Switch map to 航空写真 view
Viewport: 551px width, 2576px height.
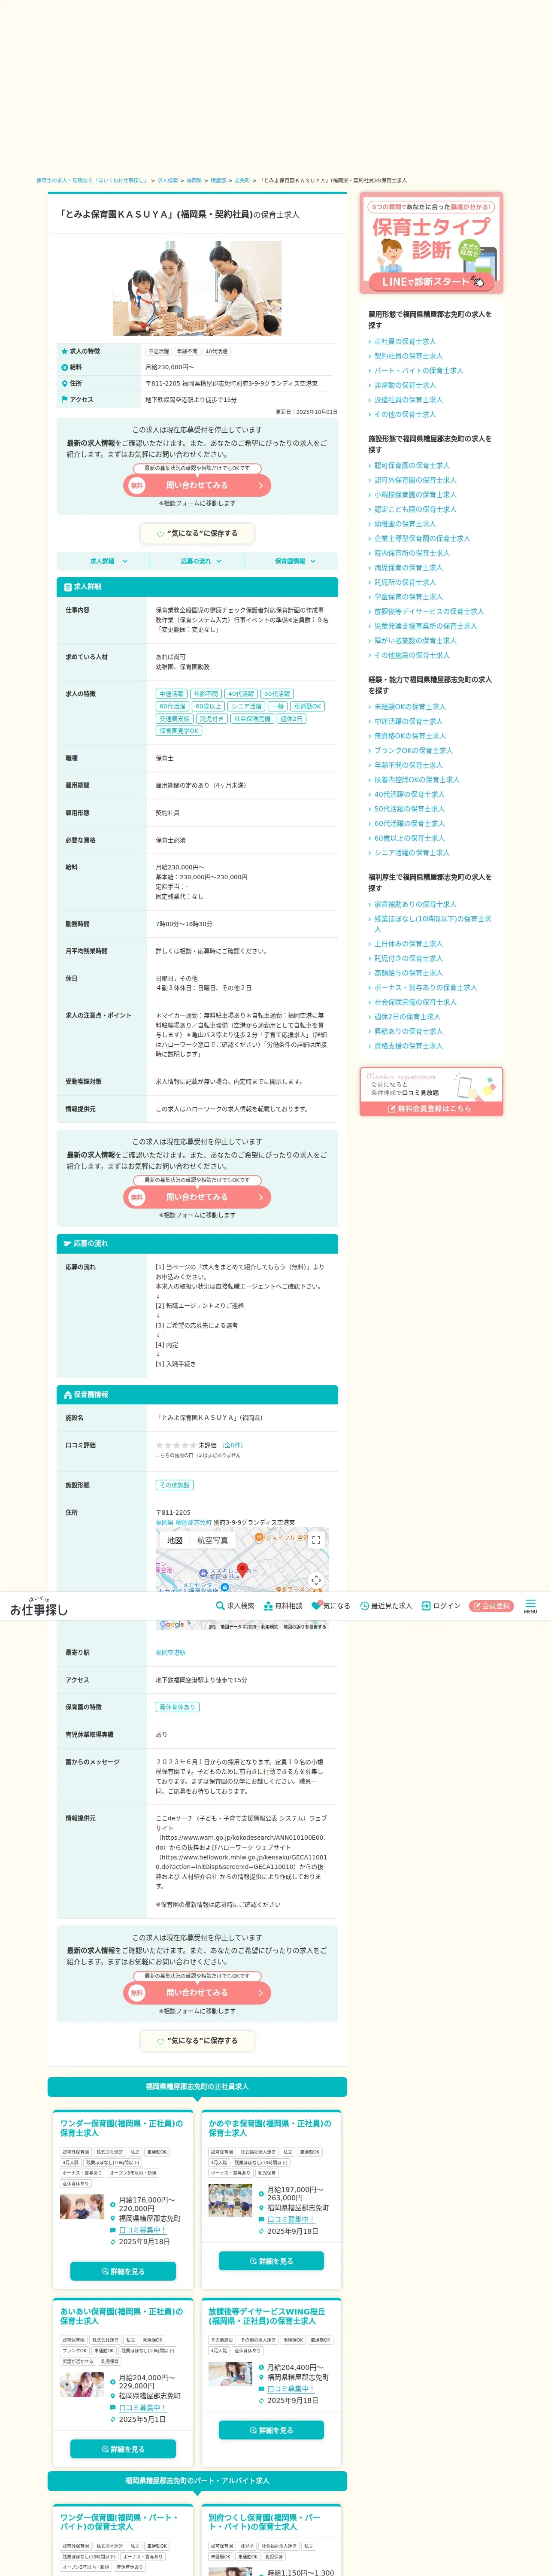click(x=212, y=1541)
